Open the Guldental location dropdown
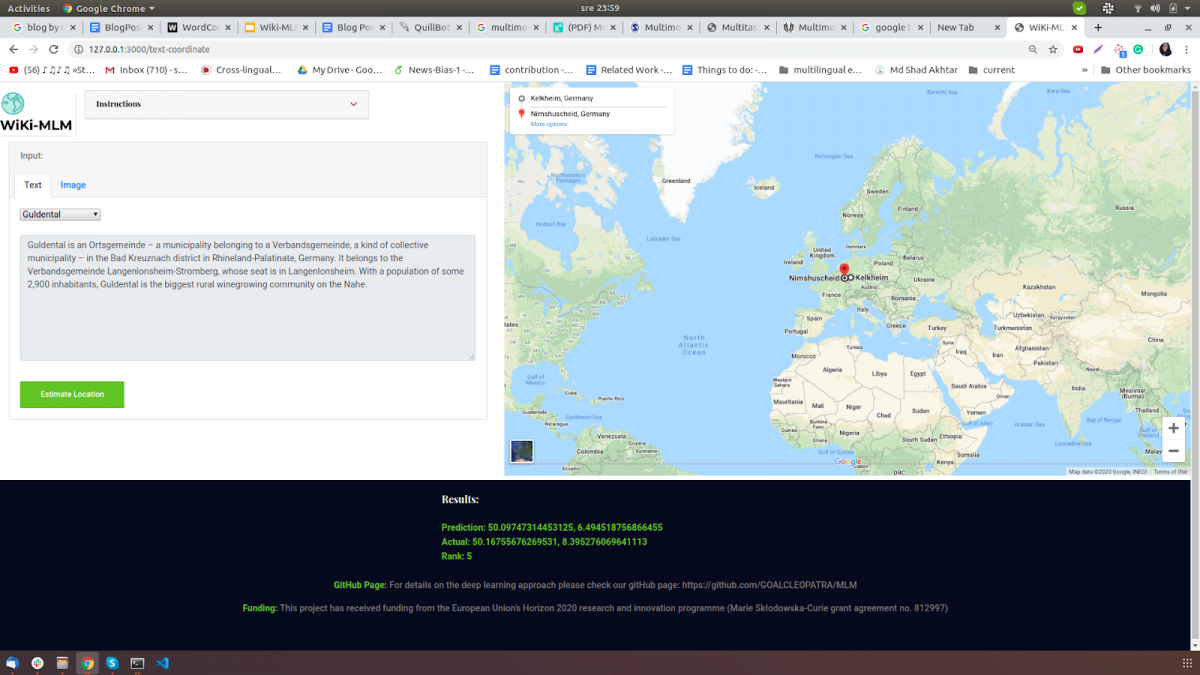1200x675 pixels. click(59, 213)
